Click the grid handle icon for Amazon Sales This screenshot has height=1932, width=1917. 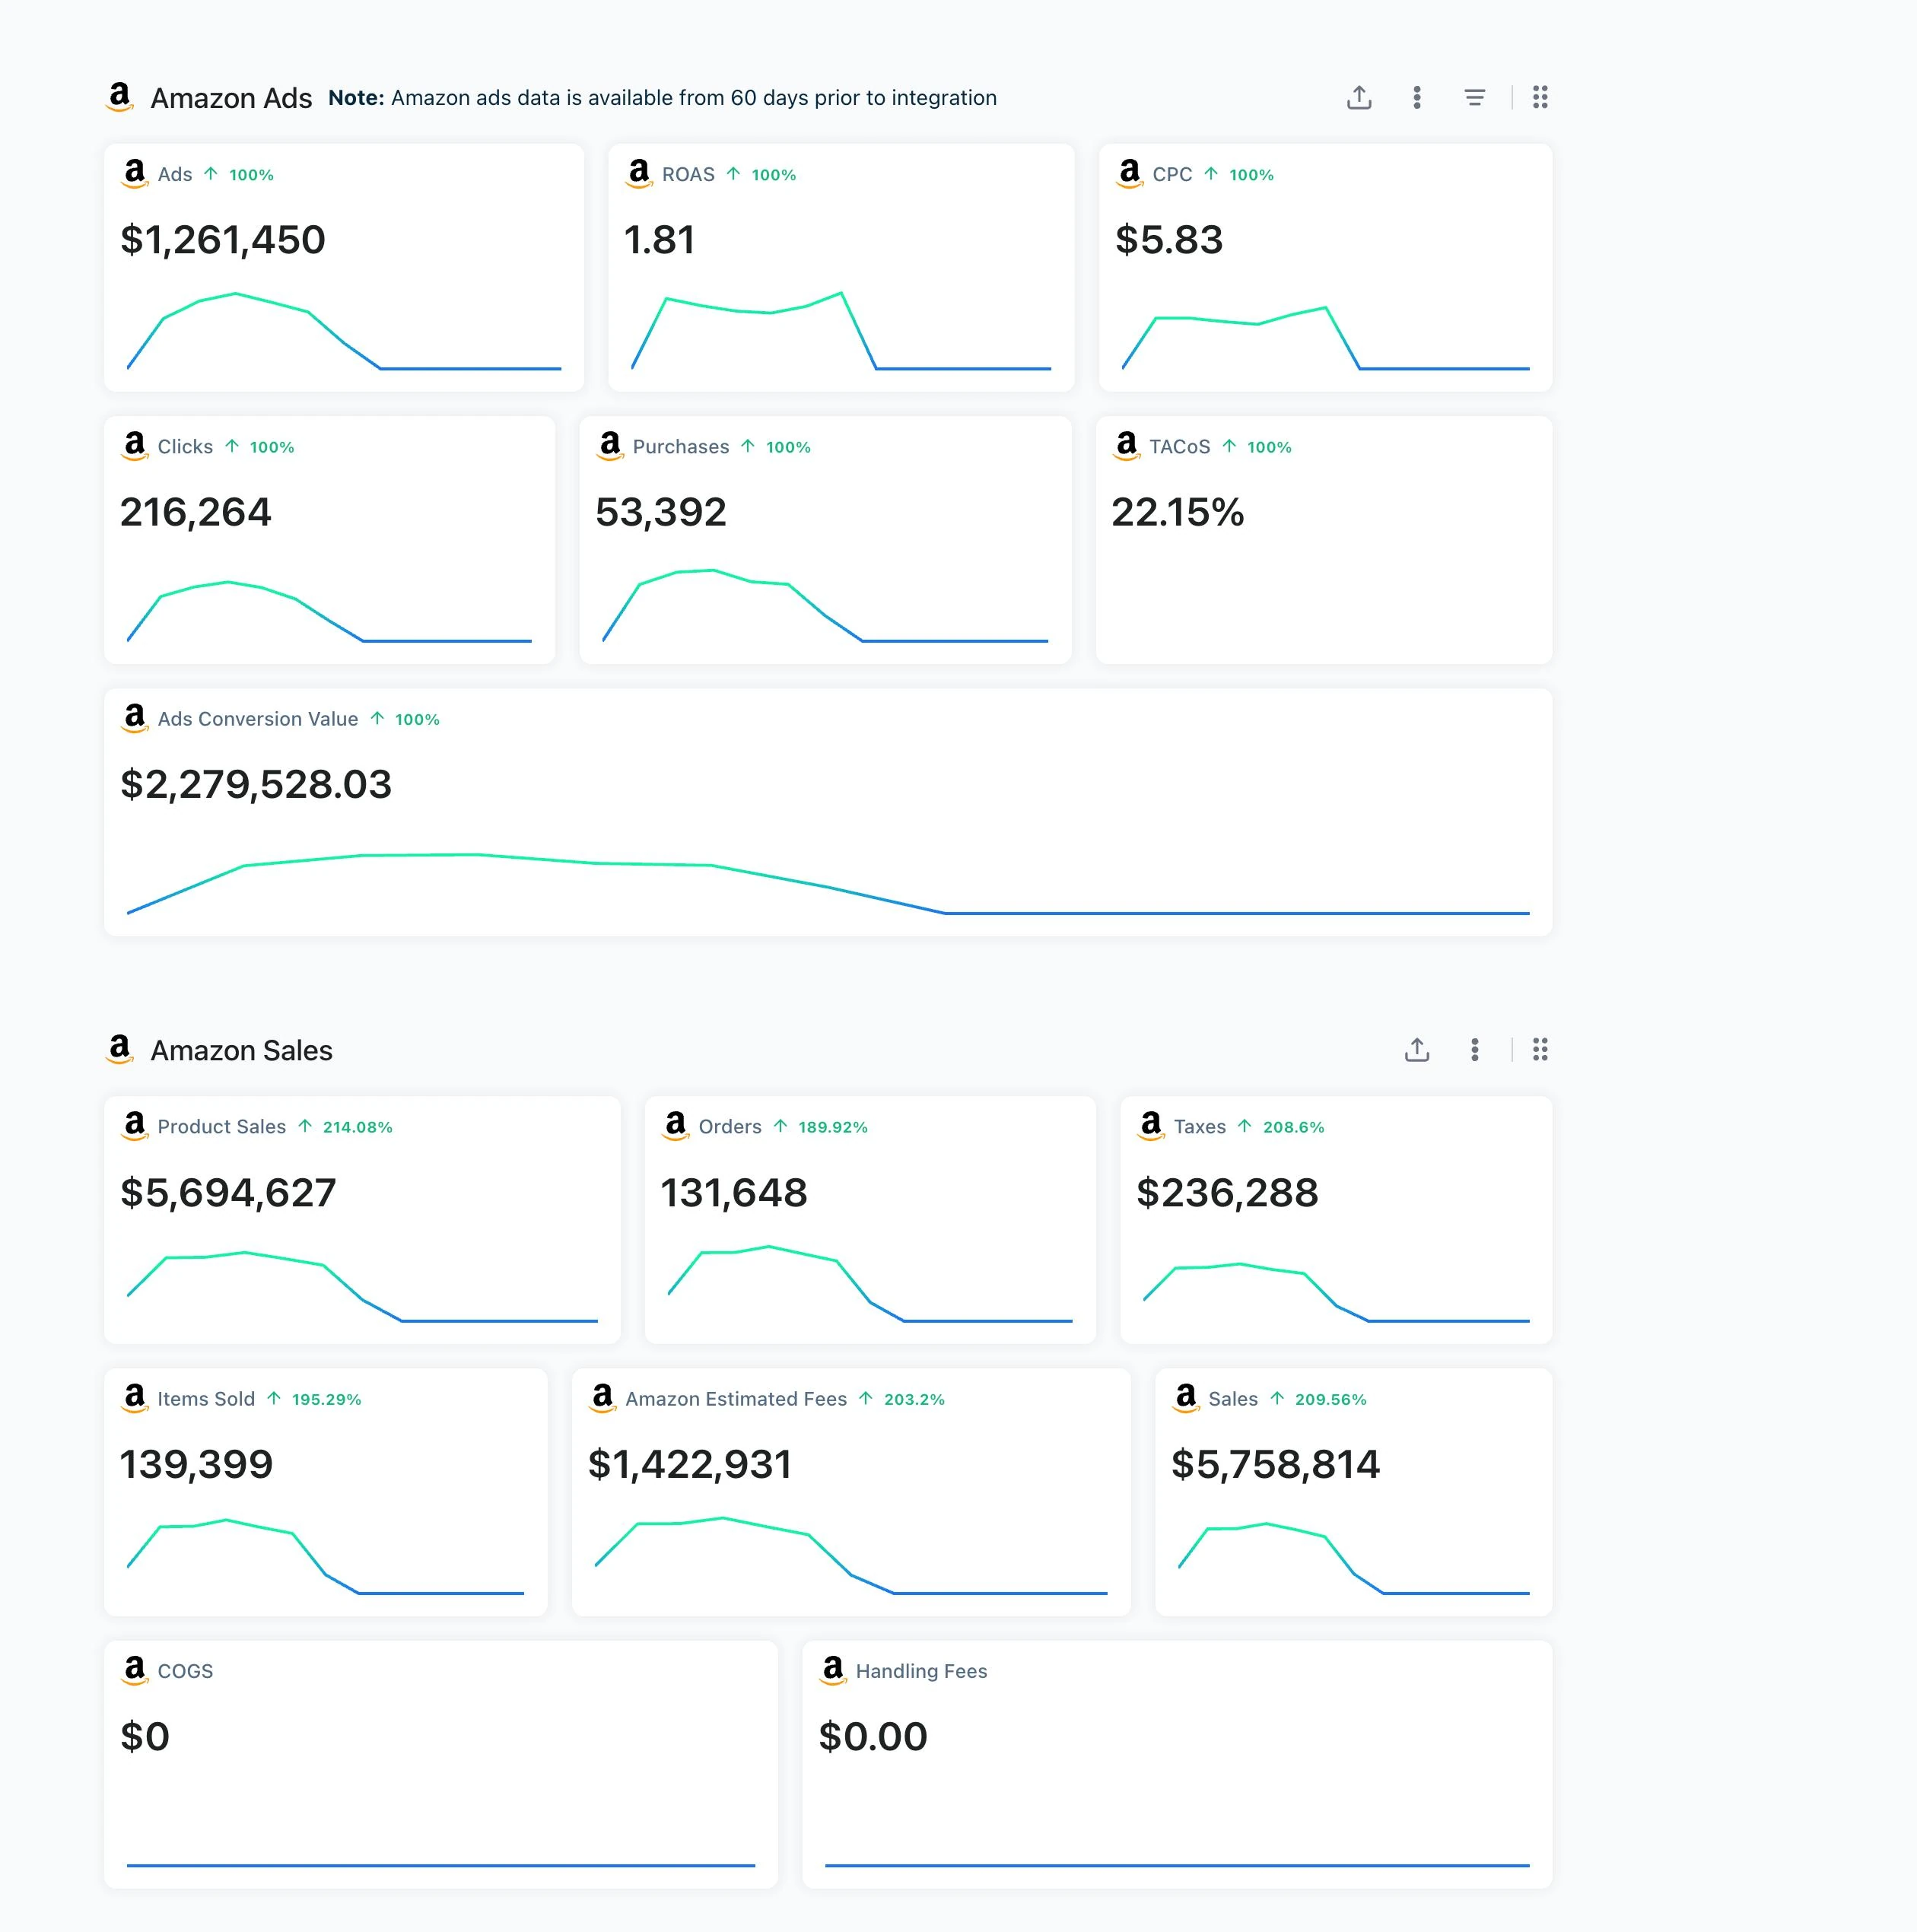click(x=1540, y=1050)
